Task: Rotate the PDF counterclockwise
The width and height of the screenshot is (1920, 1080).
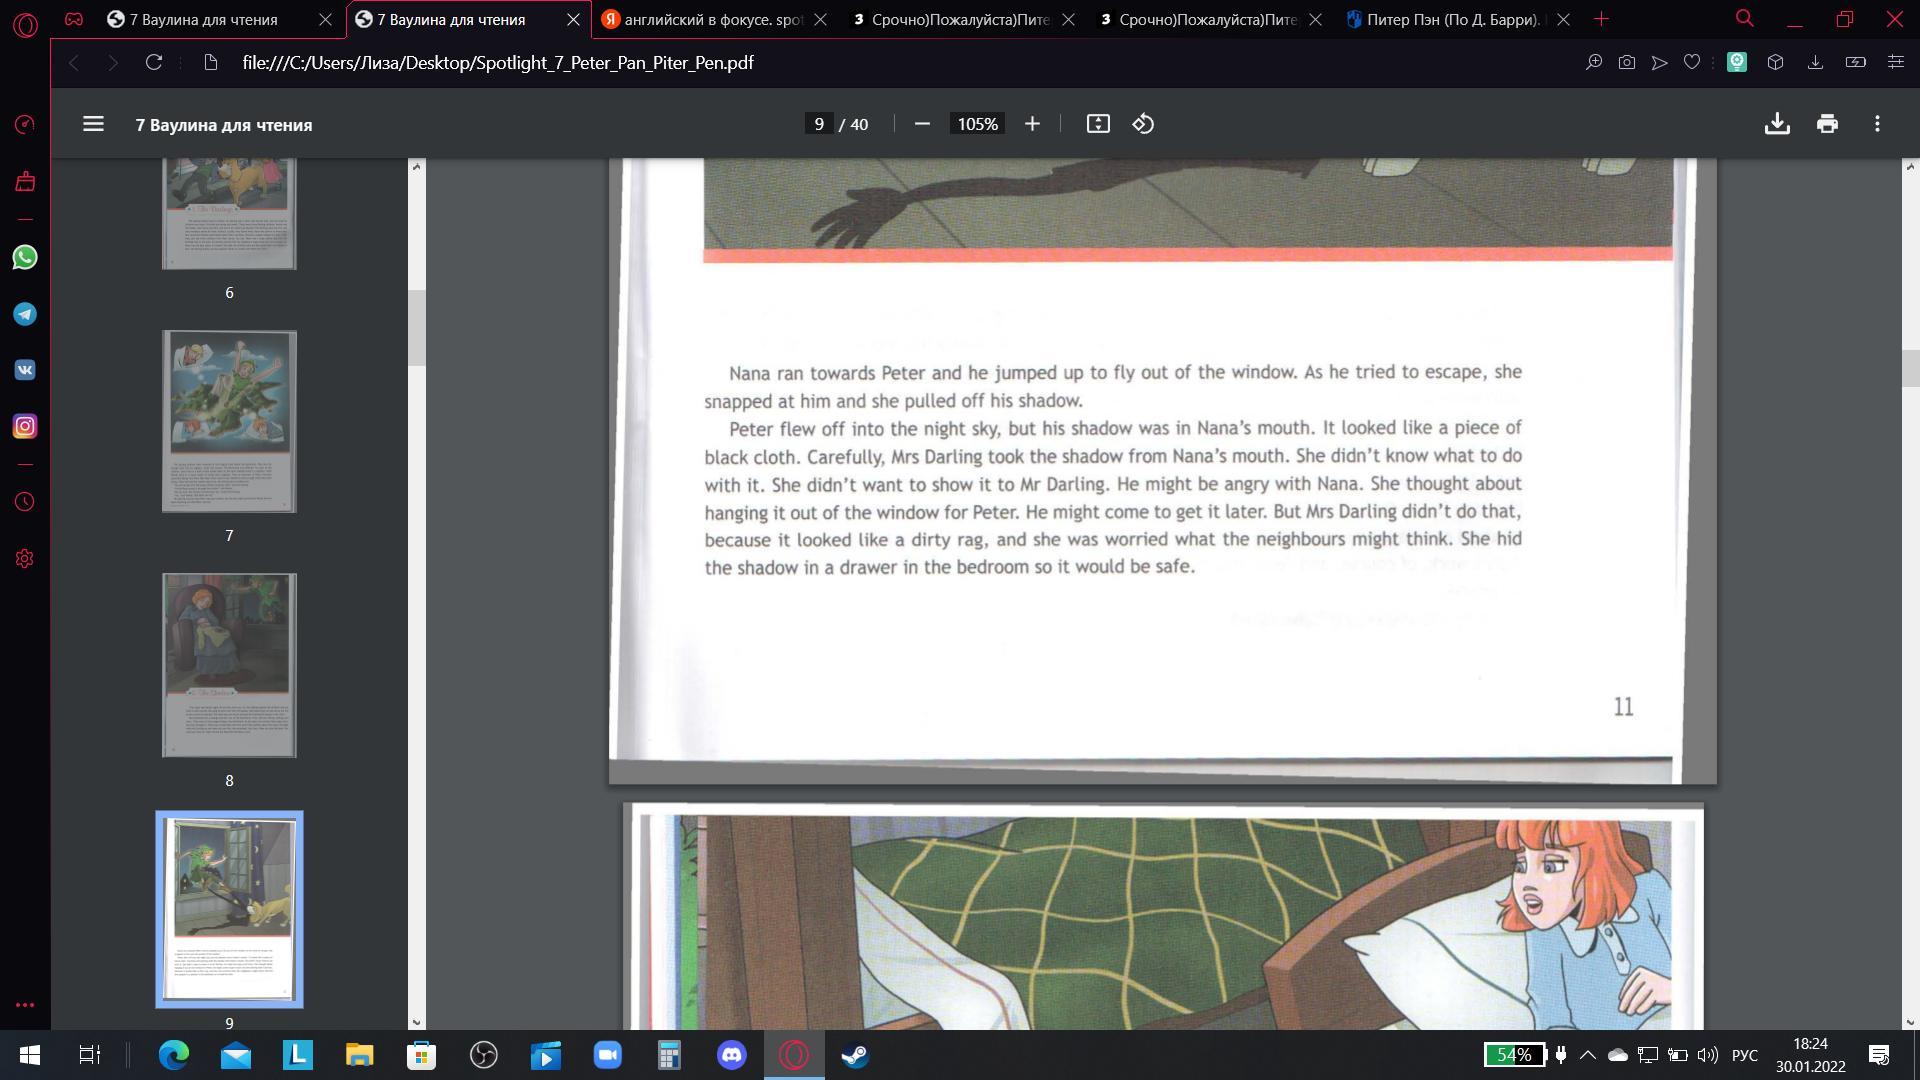Action: coord(1143,124)
